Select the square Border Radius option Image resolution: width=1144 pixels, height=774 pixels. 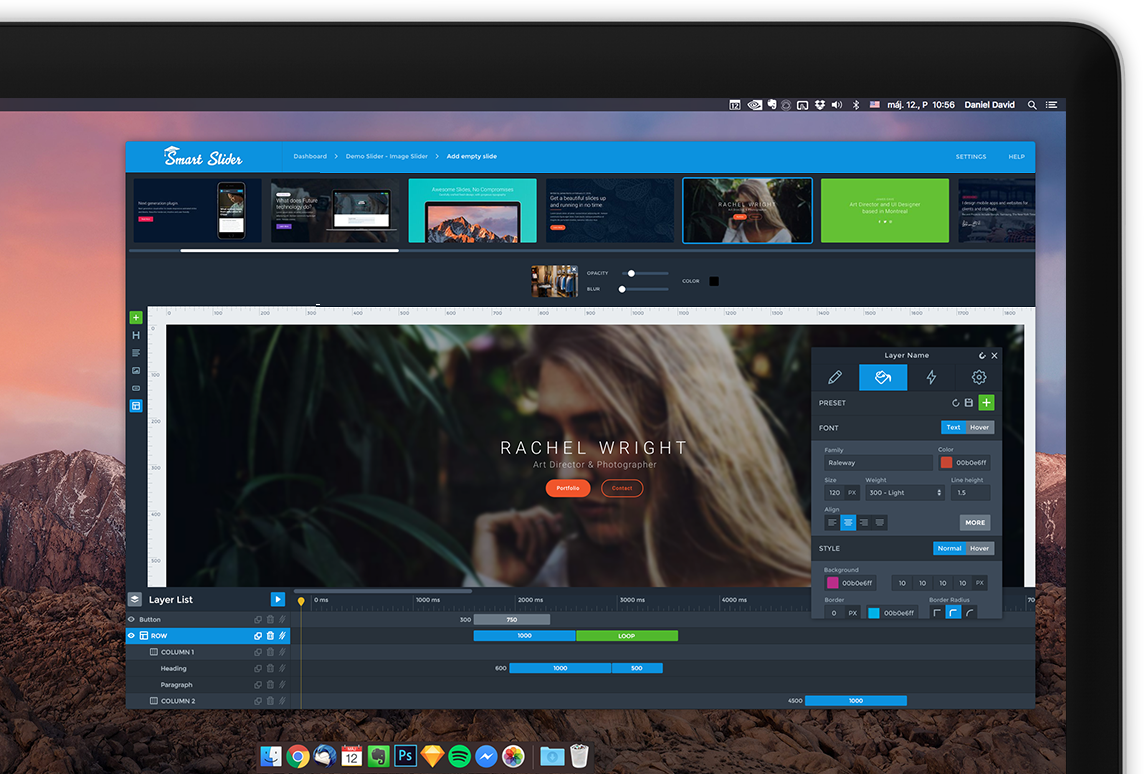[x=937, y=613]
